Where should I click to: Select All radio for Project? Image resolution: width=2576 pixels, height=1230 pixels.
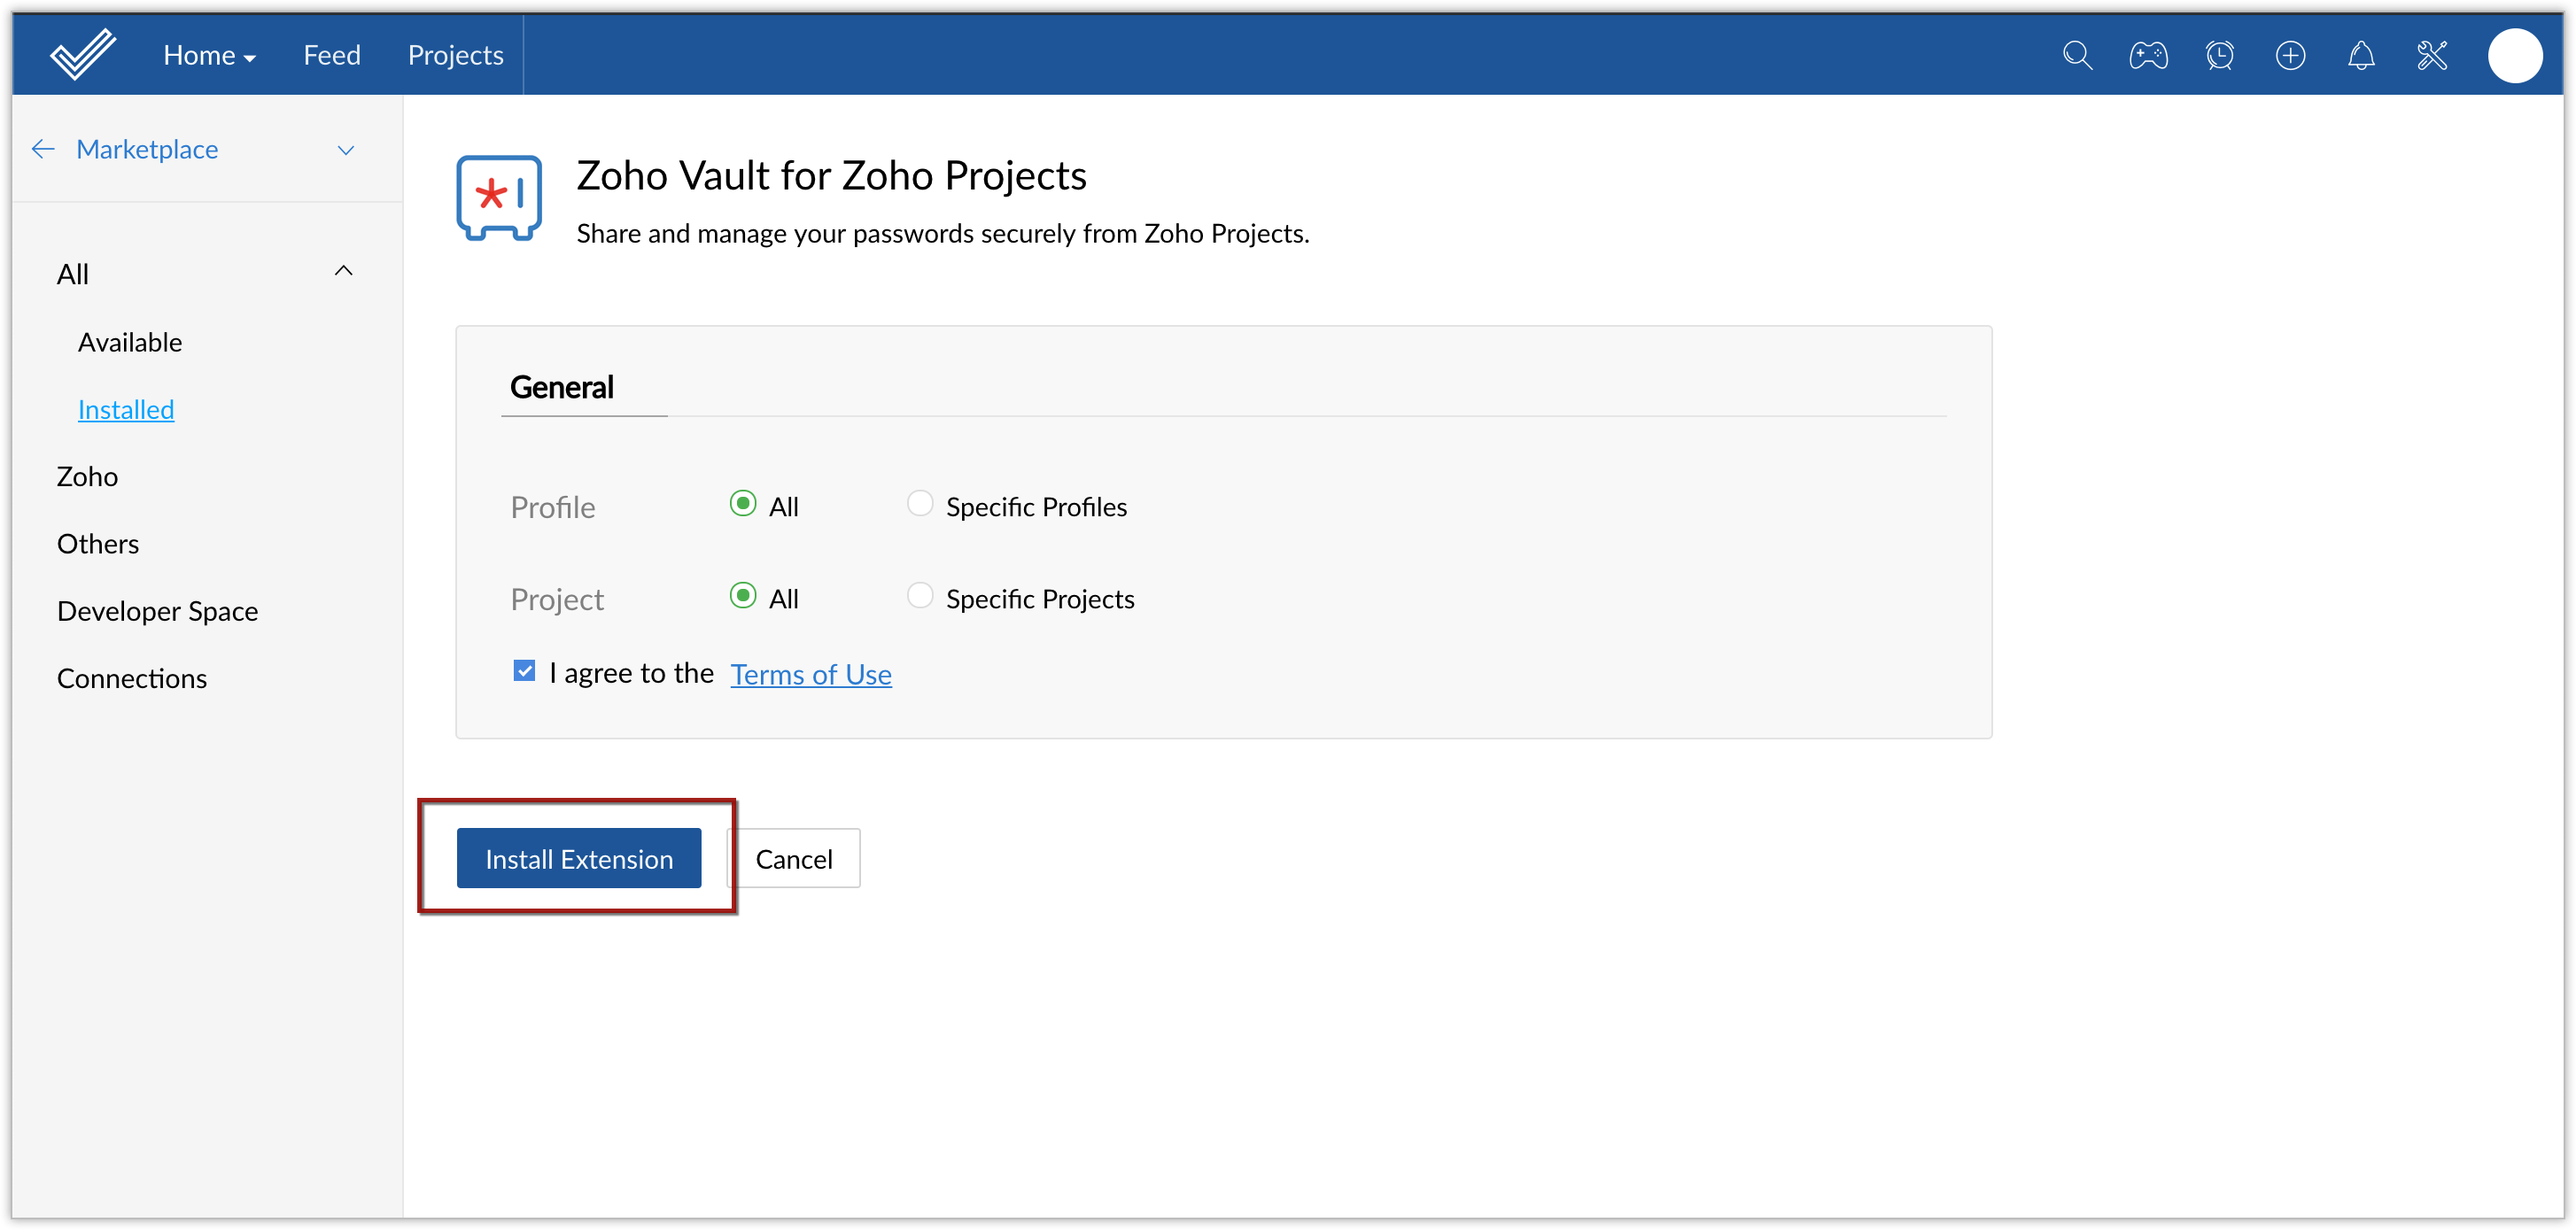pos(742,596)
